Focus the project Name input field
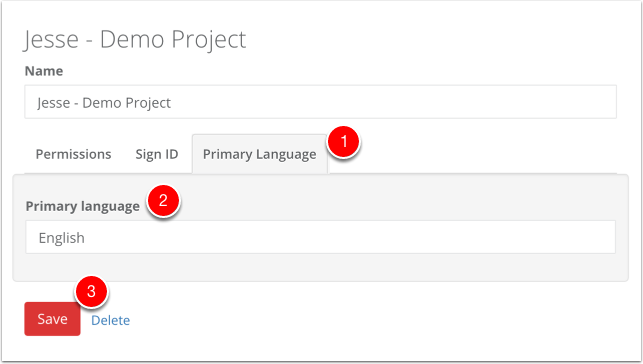The image size is (643, 364). click(x=320, y=102)
